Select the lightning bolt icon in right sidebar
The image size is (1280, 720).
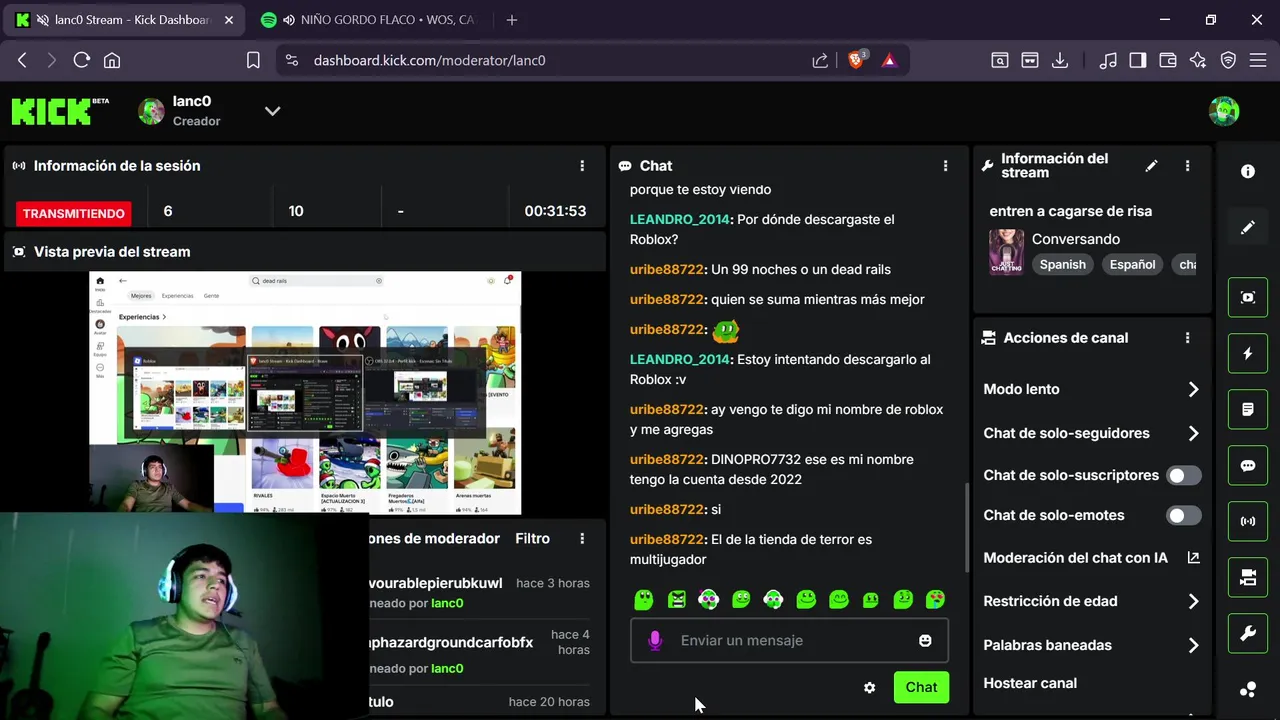[1248, 354]
